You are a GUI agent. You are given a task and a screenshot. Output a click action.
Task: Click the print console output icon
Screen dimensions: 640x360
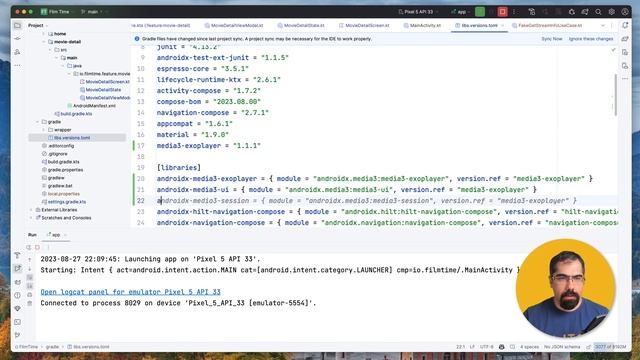click(x=30, y=295)
